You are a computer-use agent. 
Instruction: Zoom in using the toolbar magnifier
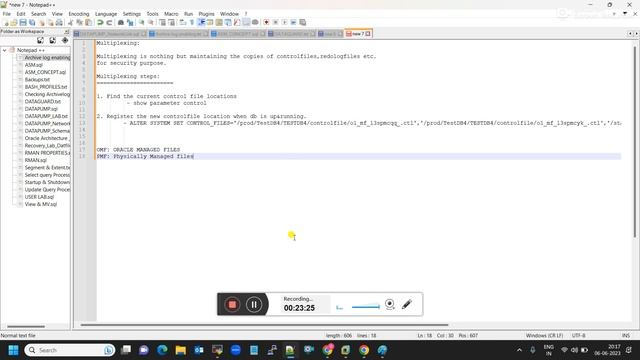pyautogui.click(x=141, y=22)
